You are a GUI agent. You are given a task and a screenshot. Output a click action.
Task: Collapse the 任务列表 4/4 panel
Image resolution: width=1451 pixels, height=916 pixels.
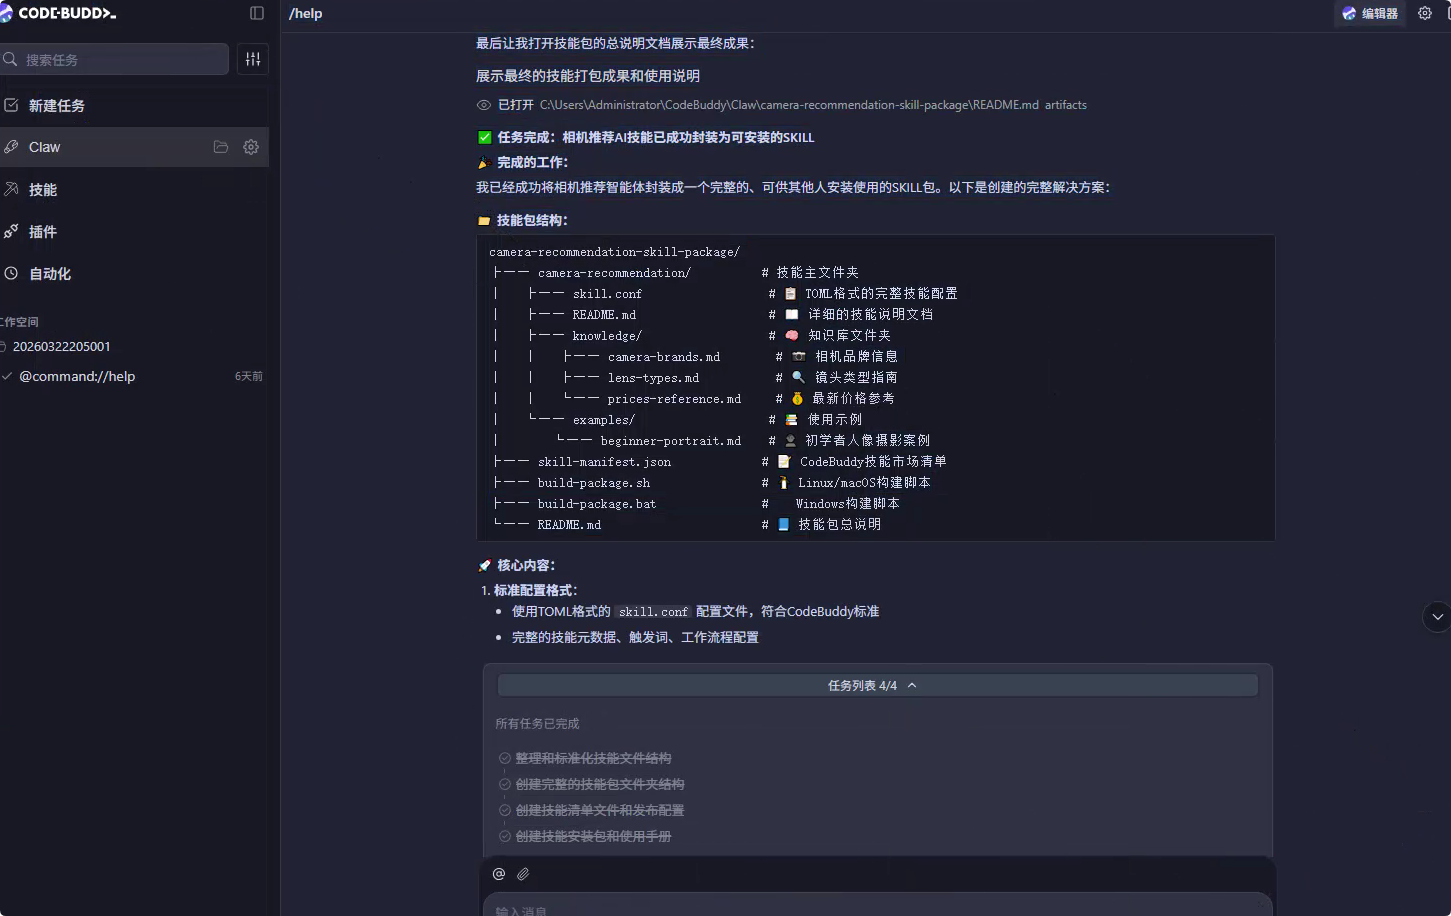pyautogui.click(x=877, y=685)
